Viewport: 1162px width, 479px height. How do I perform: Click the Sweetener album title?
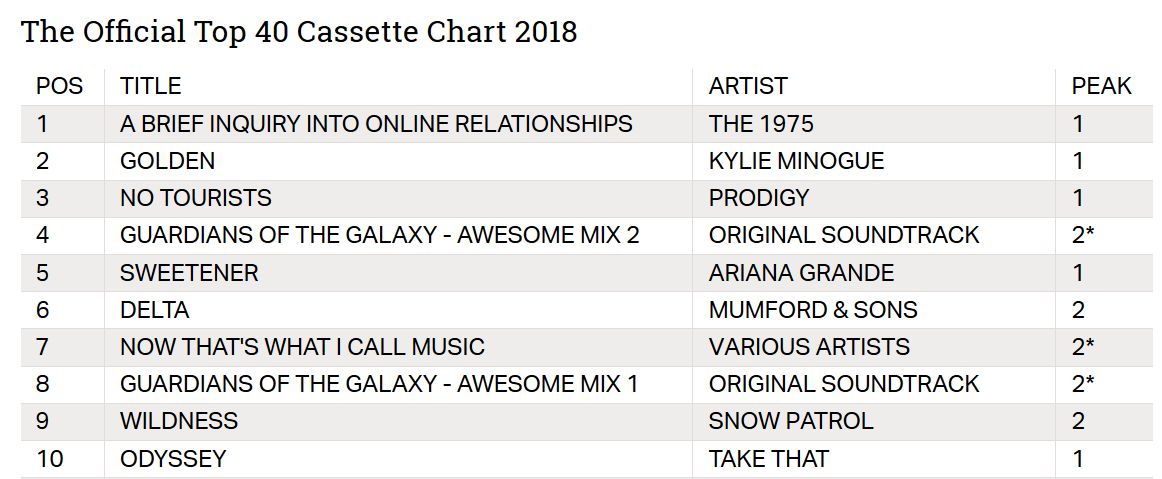click(x=189, y=273)
